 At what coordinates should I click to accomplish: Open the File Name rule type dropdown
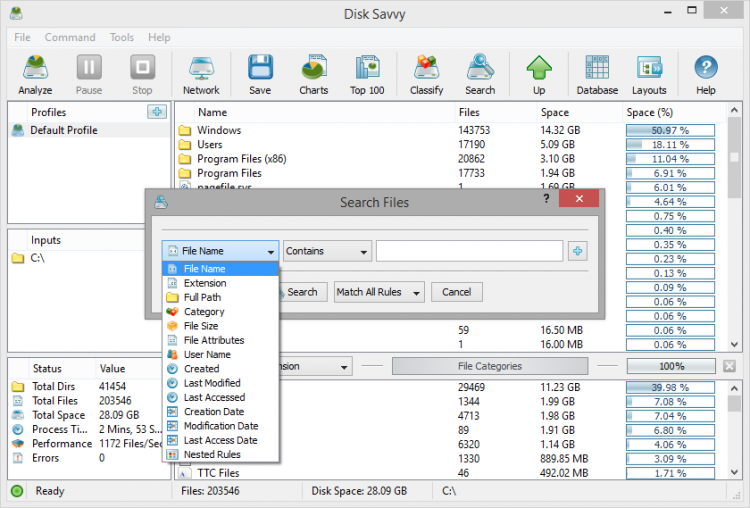221,251
